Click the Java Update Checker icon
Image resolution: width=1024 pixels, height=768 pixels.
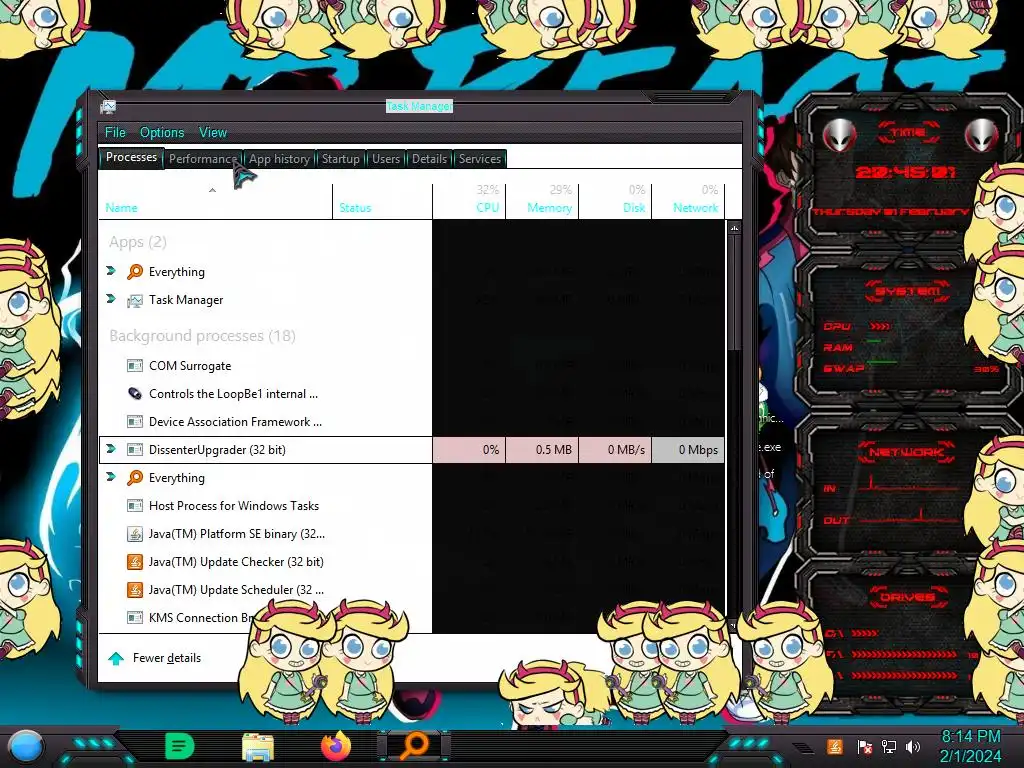[135, 562]
